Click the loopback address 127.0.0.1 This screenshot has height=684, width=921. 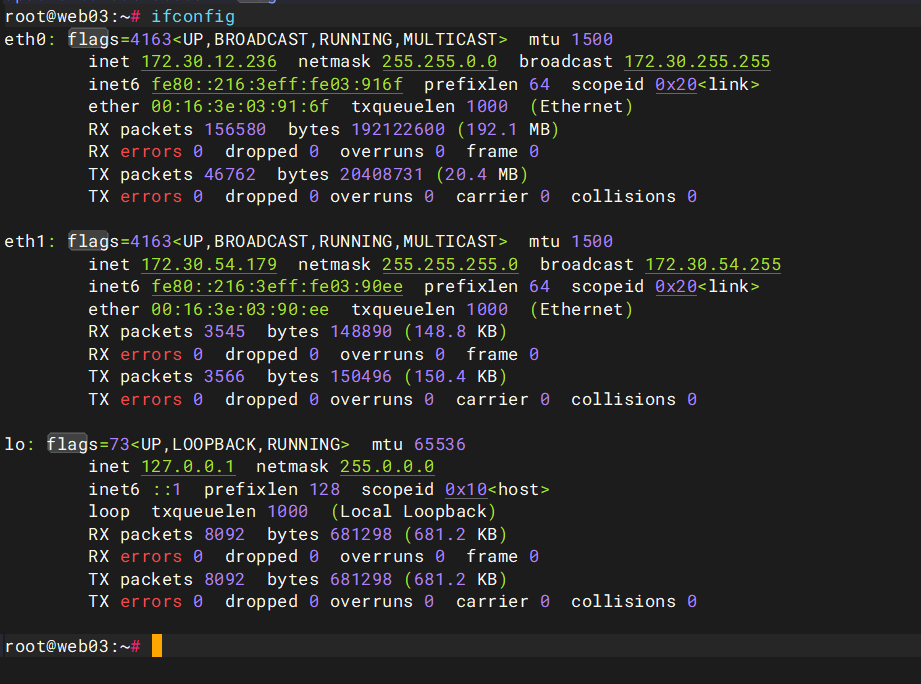[x=188, y=467]
